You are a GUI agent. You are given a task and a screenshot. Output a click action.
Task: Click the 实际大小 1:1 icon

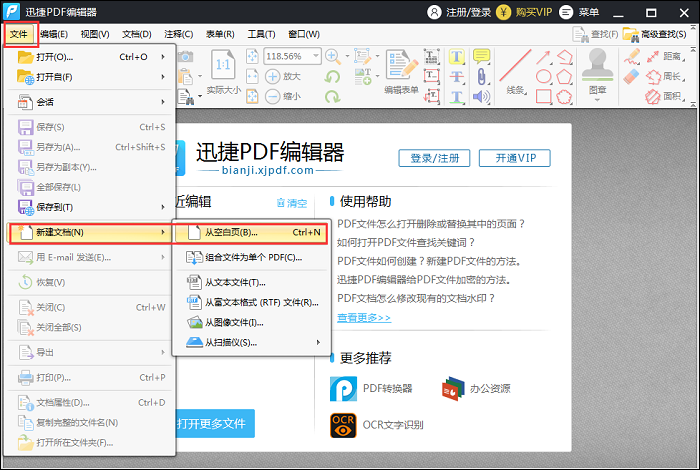click(x=223, y=65)
